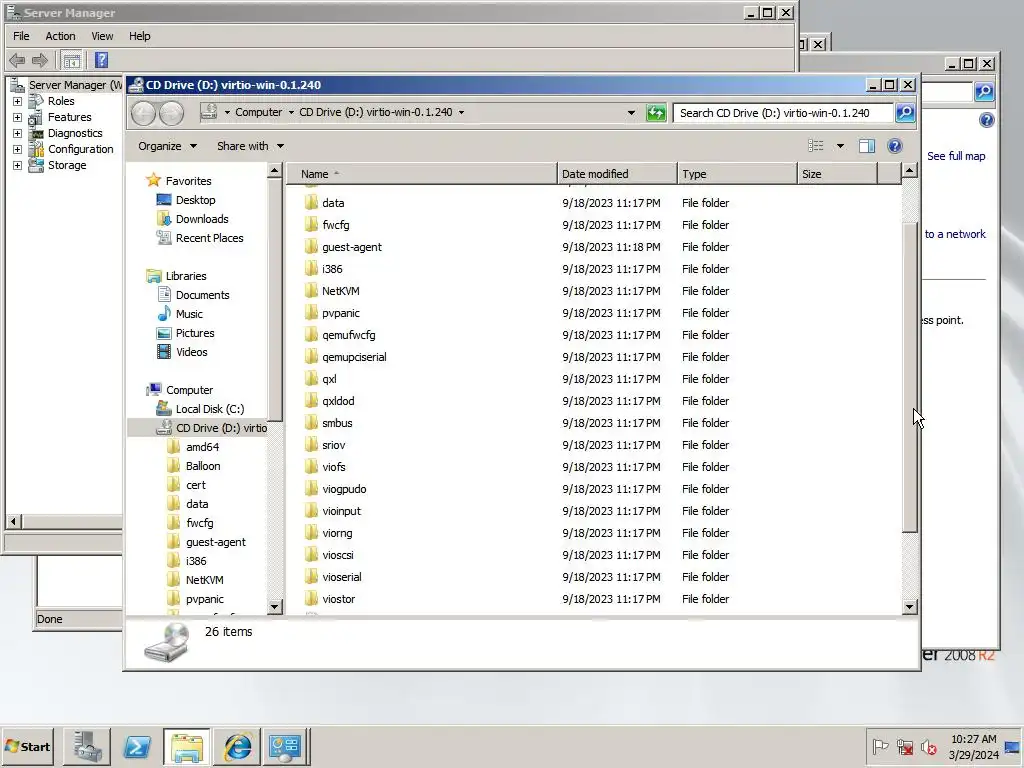The width and height of the screenshot is (1024, 768).
Task: Select the NetKVM folder icon in file list
Action: pyautogui.click(x=312, y=290)
